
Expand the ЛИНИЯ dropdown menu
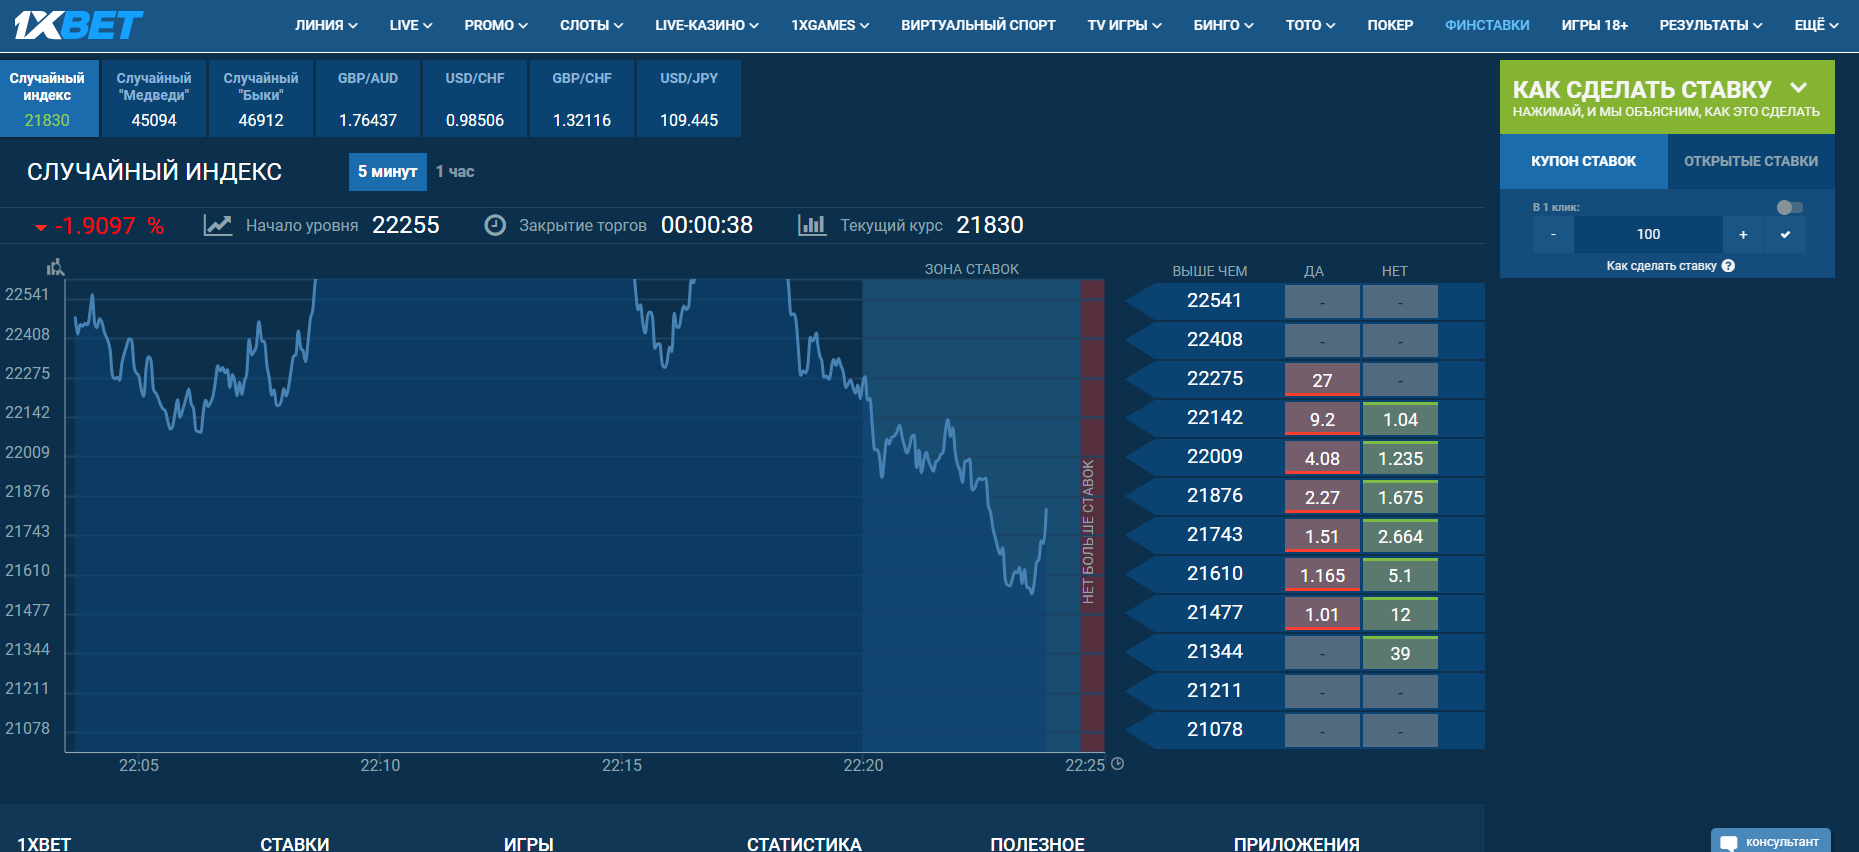pos(326,25)
